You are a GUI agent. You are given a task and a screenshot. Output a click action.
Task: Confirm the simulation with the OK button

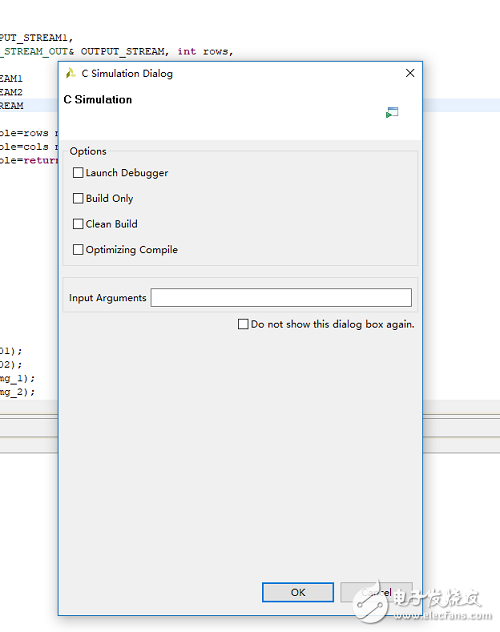click(298, 592)
